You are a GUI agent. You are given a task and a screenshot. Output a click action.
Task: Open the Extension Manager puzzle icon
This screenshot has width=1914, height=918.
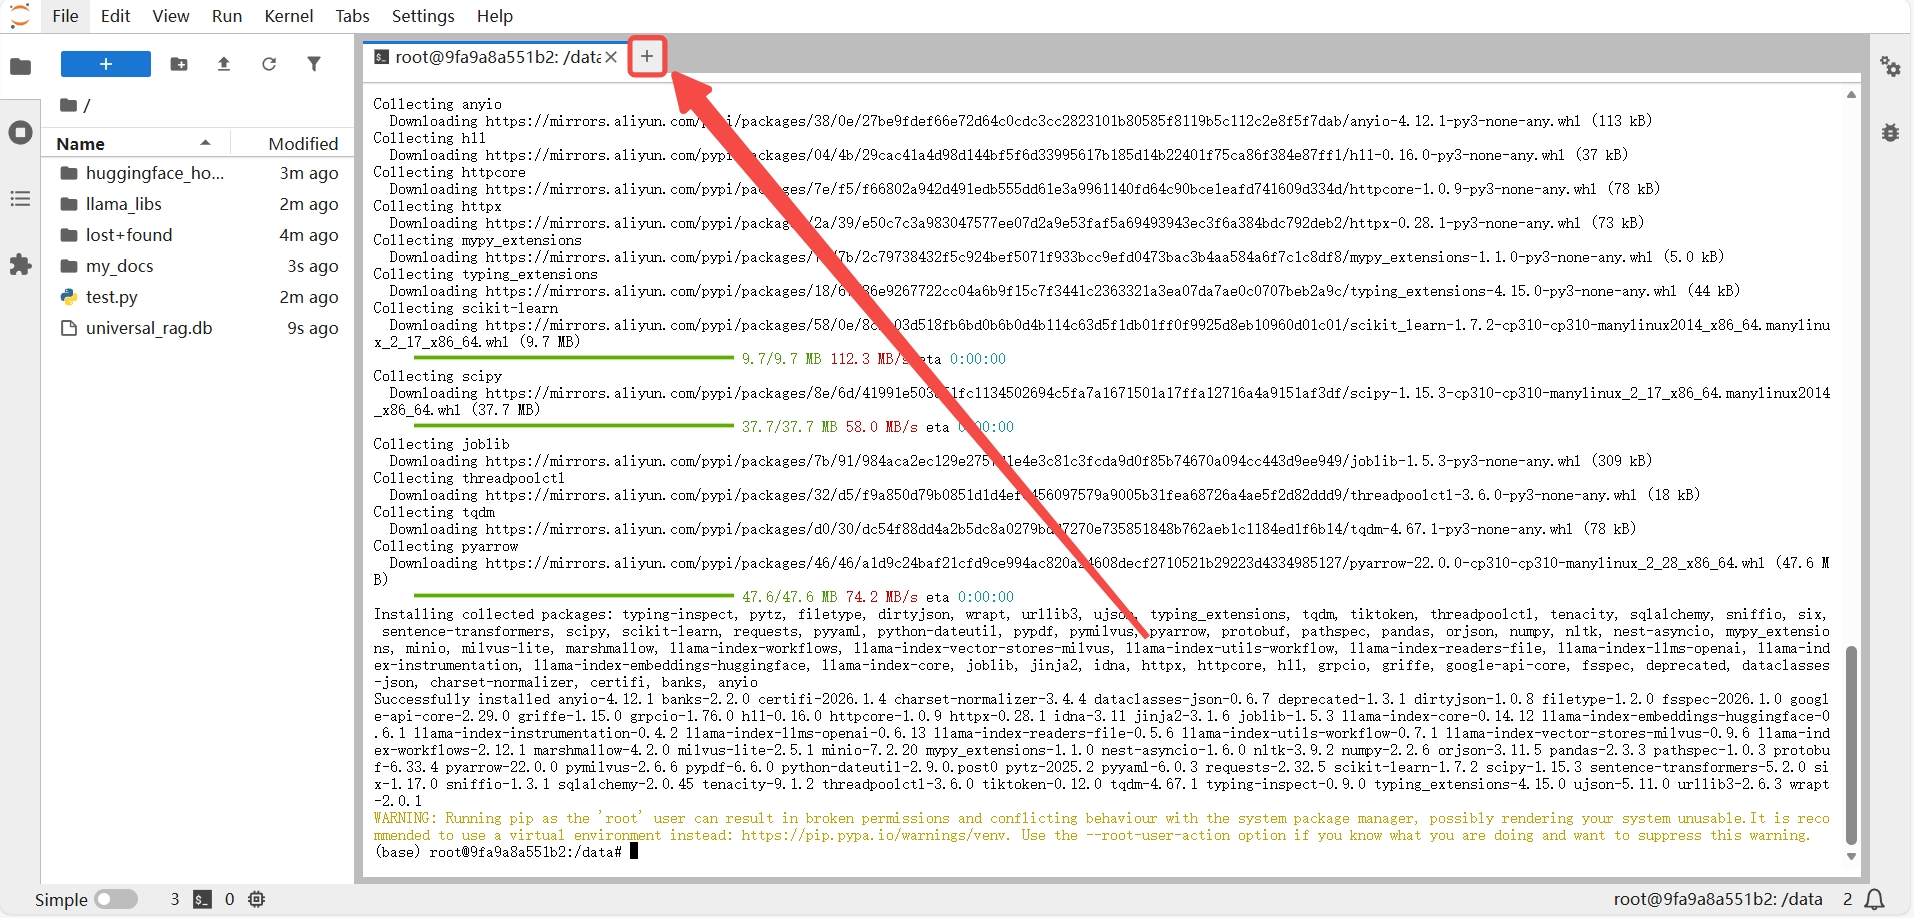point(20,265)
